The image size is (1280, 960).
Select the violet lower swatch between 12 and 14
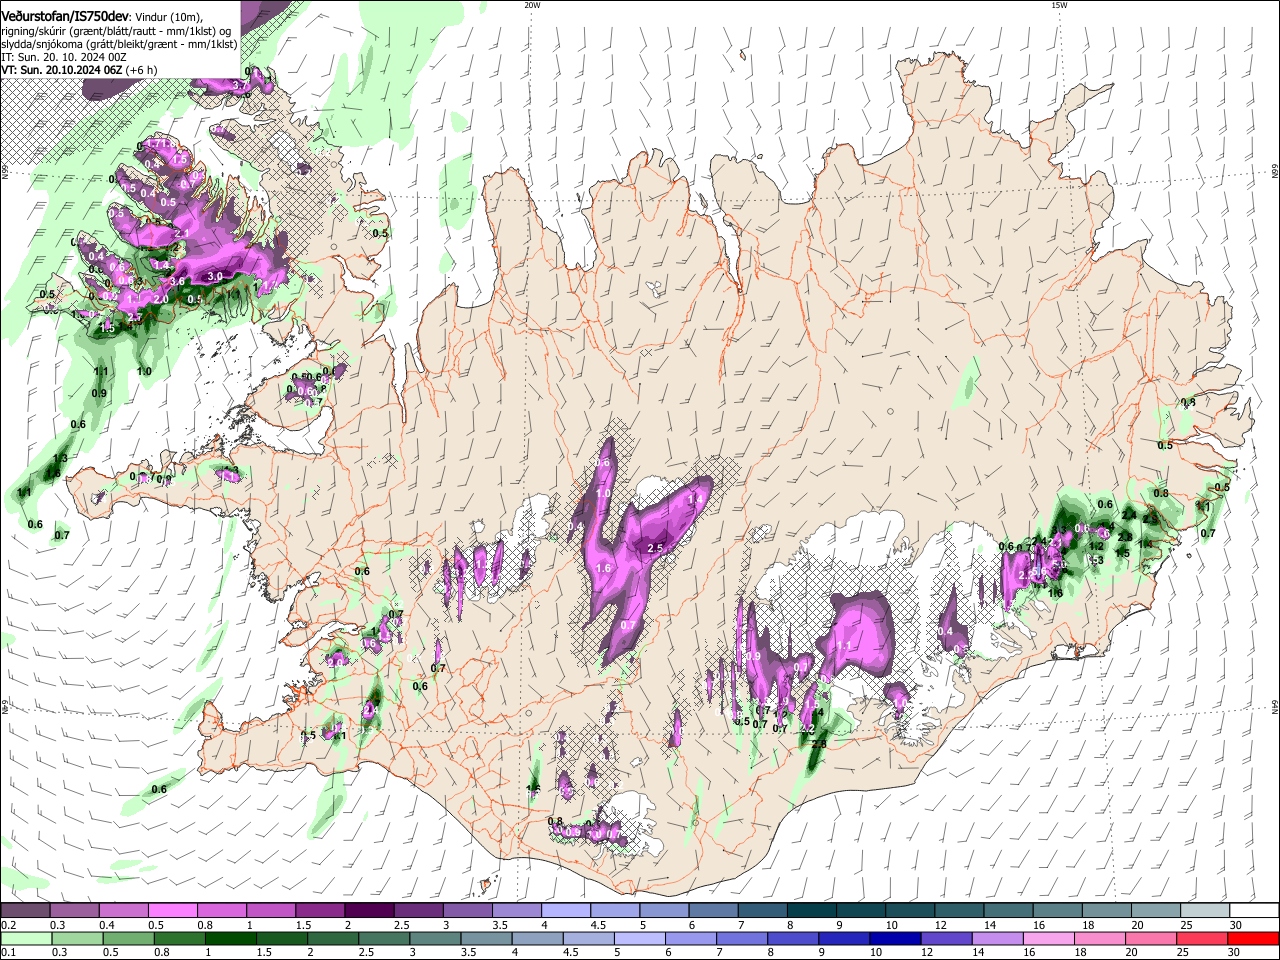(946, 938)
